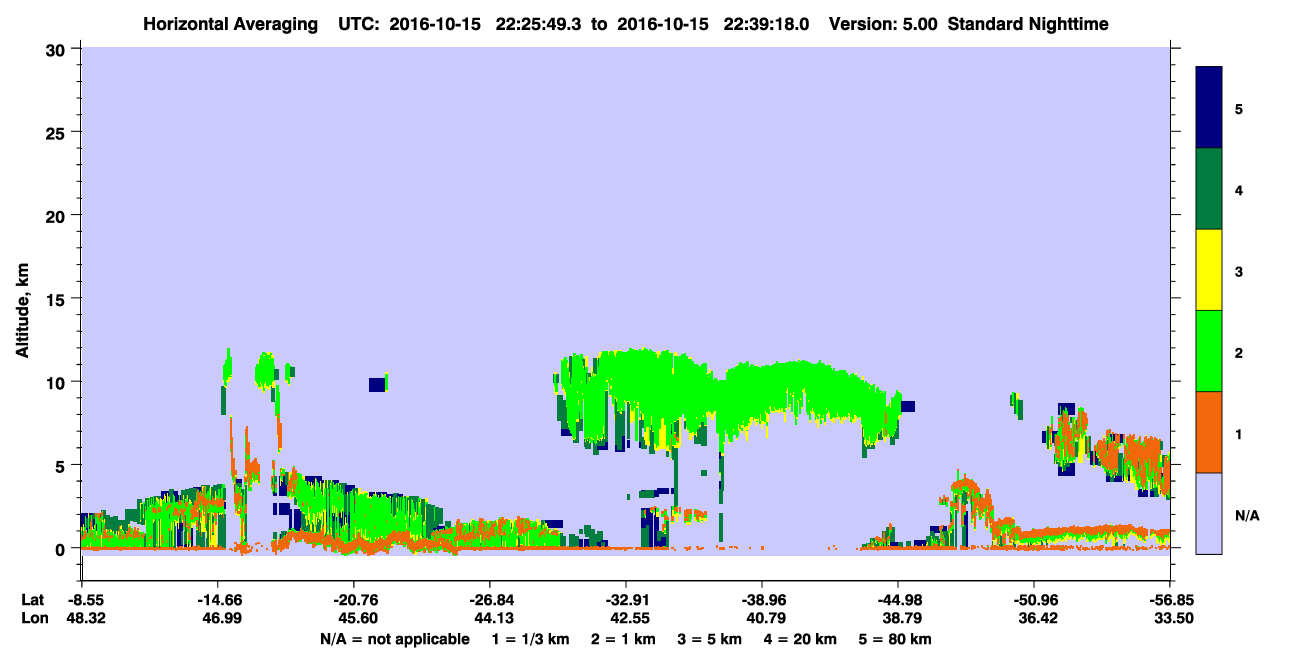Click the isolated dark blue square near 10 km
Viewport: 1300px width, 667px height.
point(377,385)
